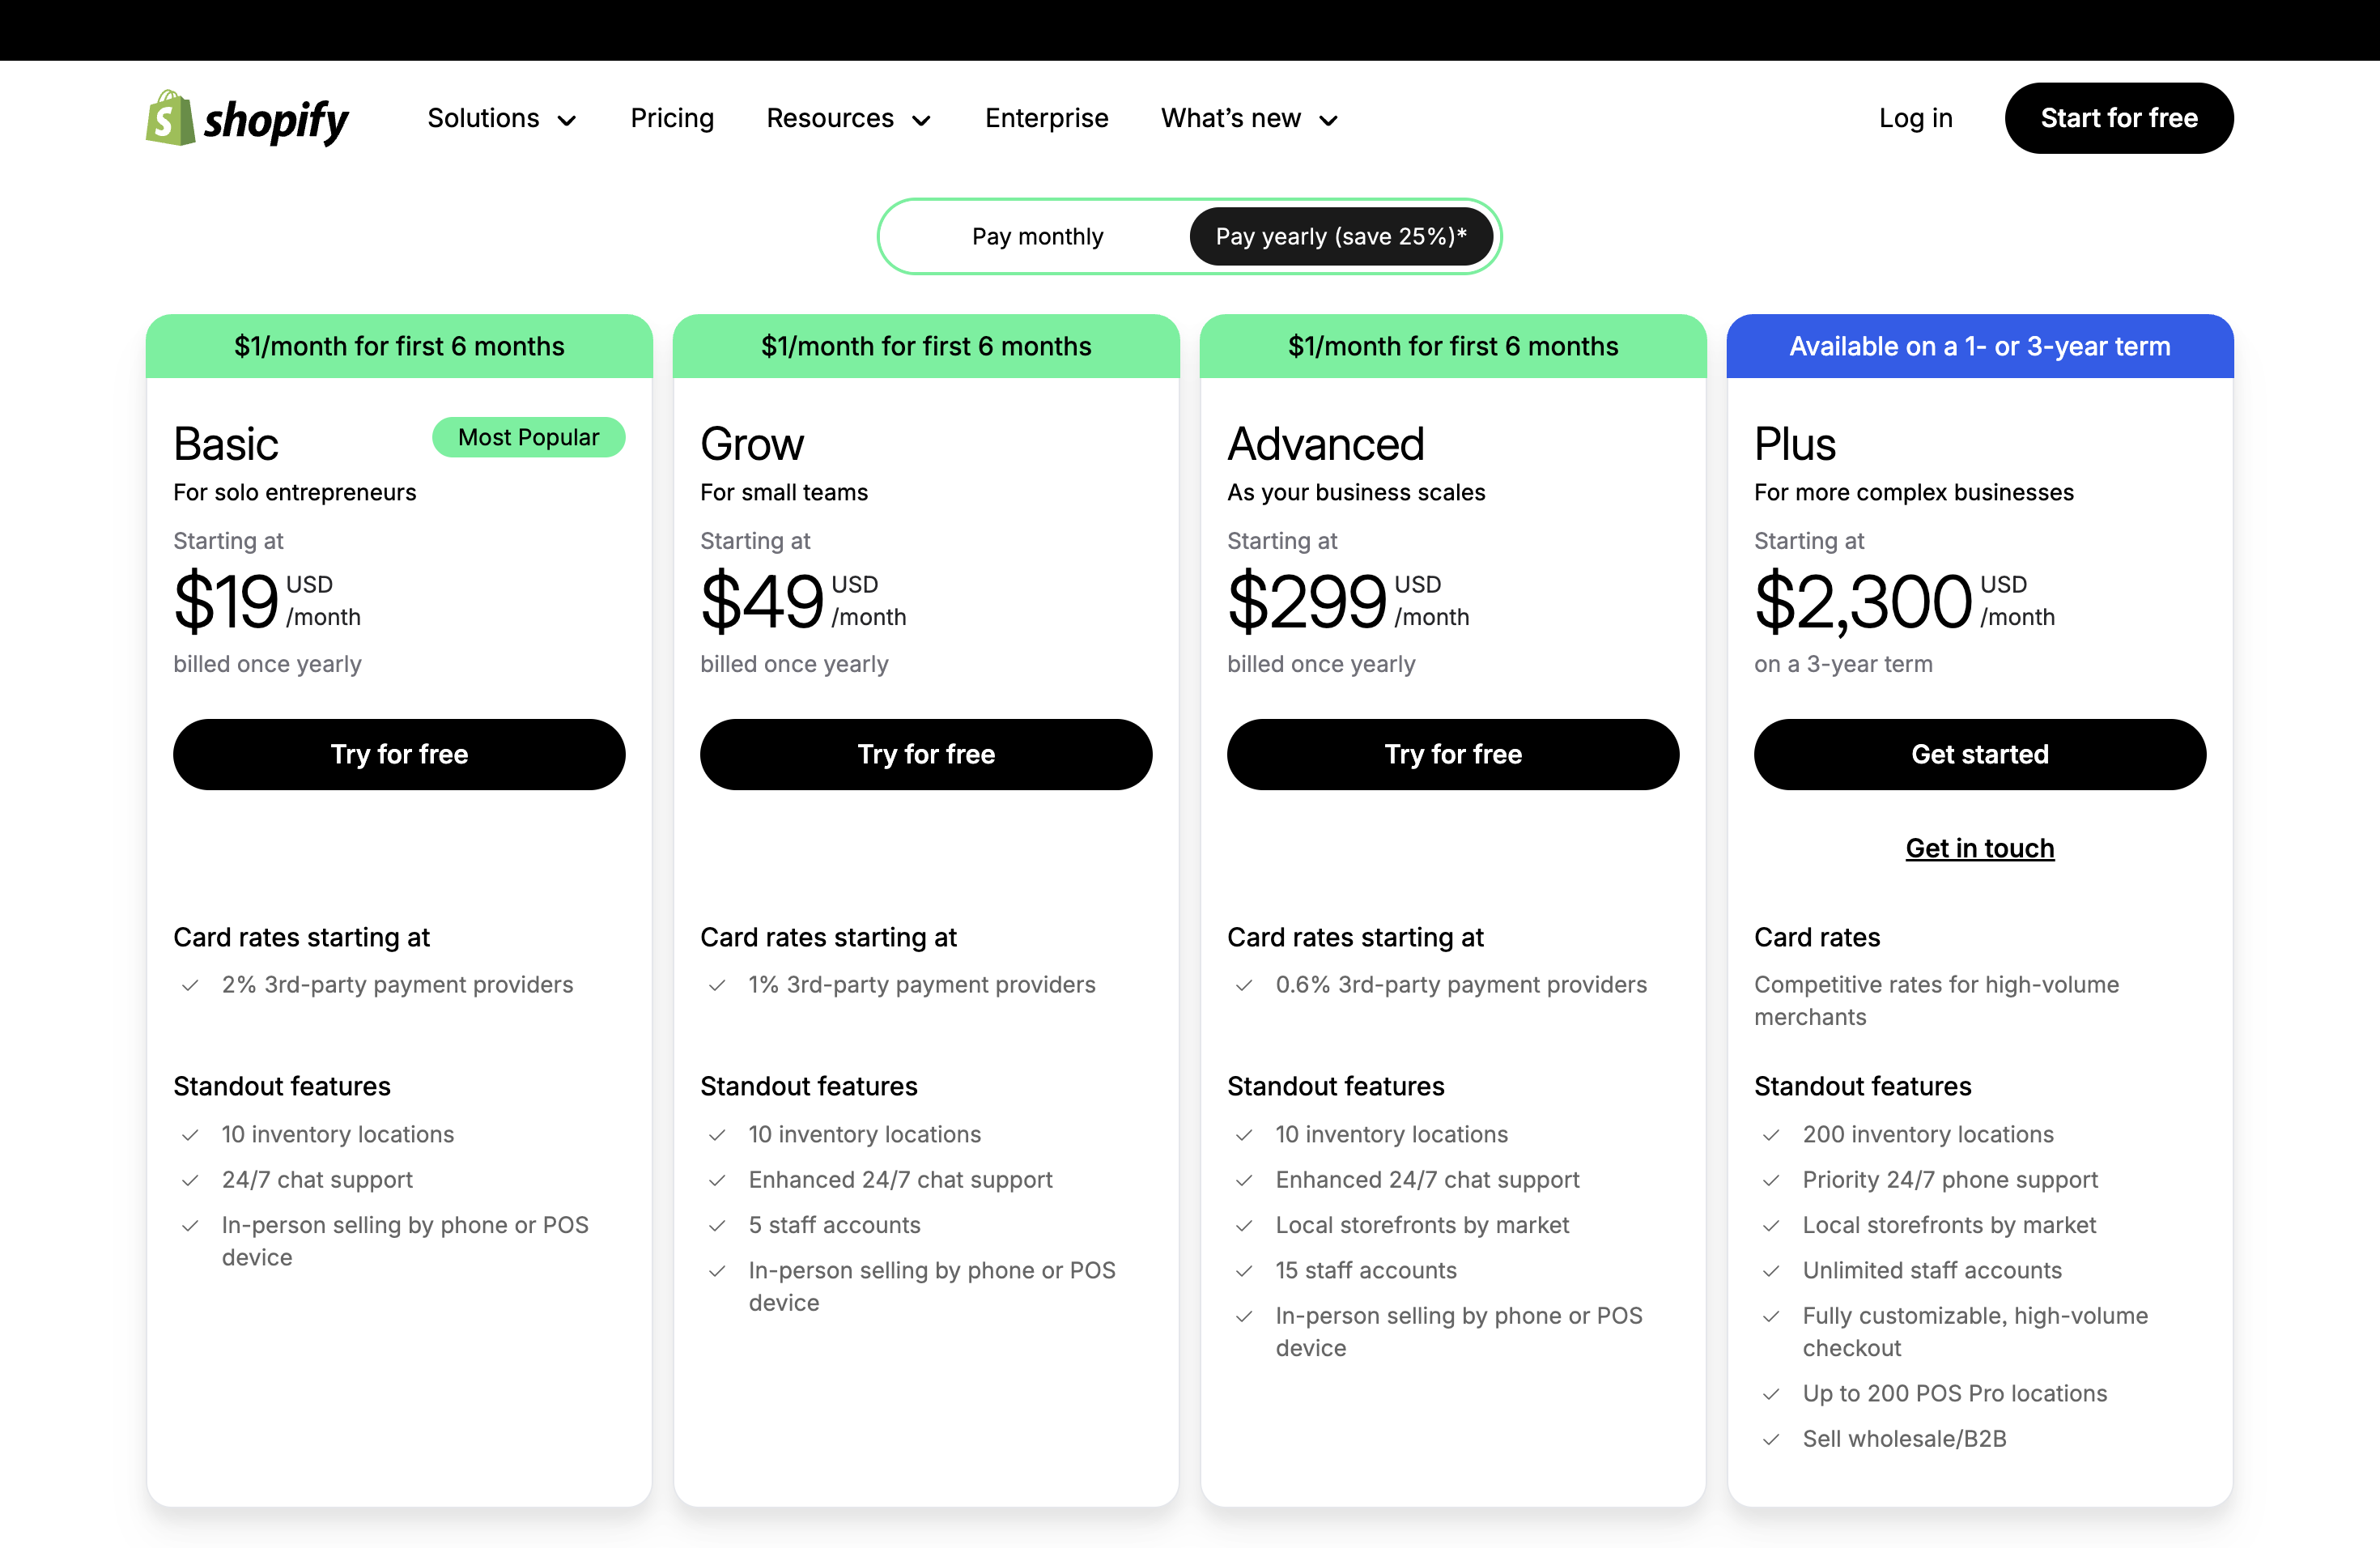
Task: Click checkmark next to '15 staff accounts'
Action: point(1244,1271)
